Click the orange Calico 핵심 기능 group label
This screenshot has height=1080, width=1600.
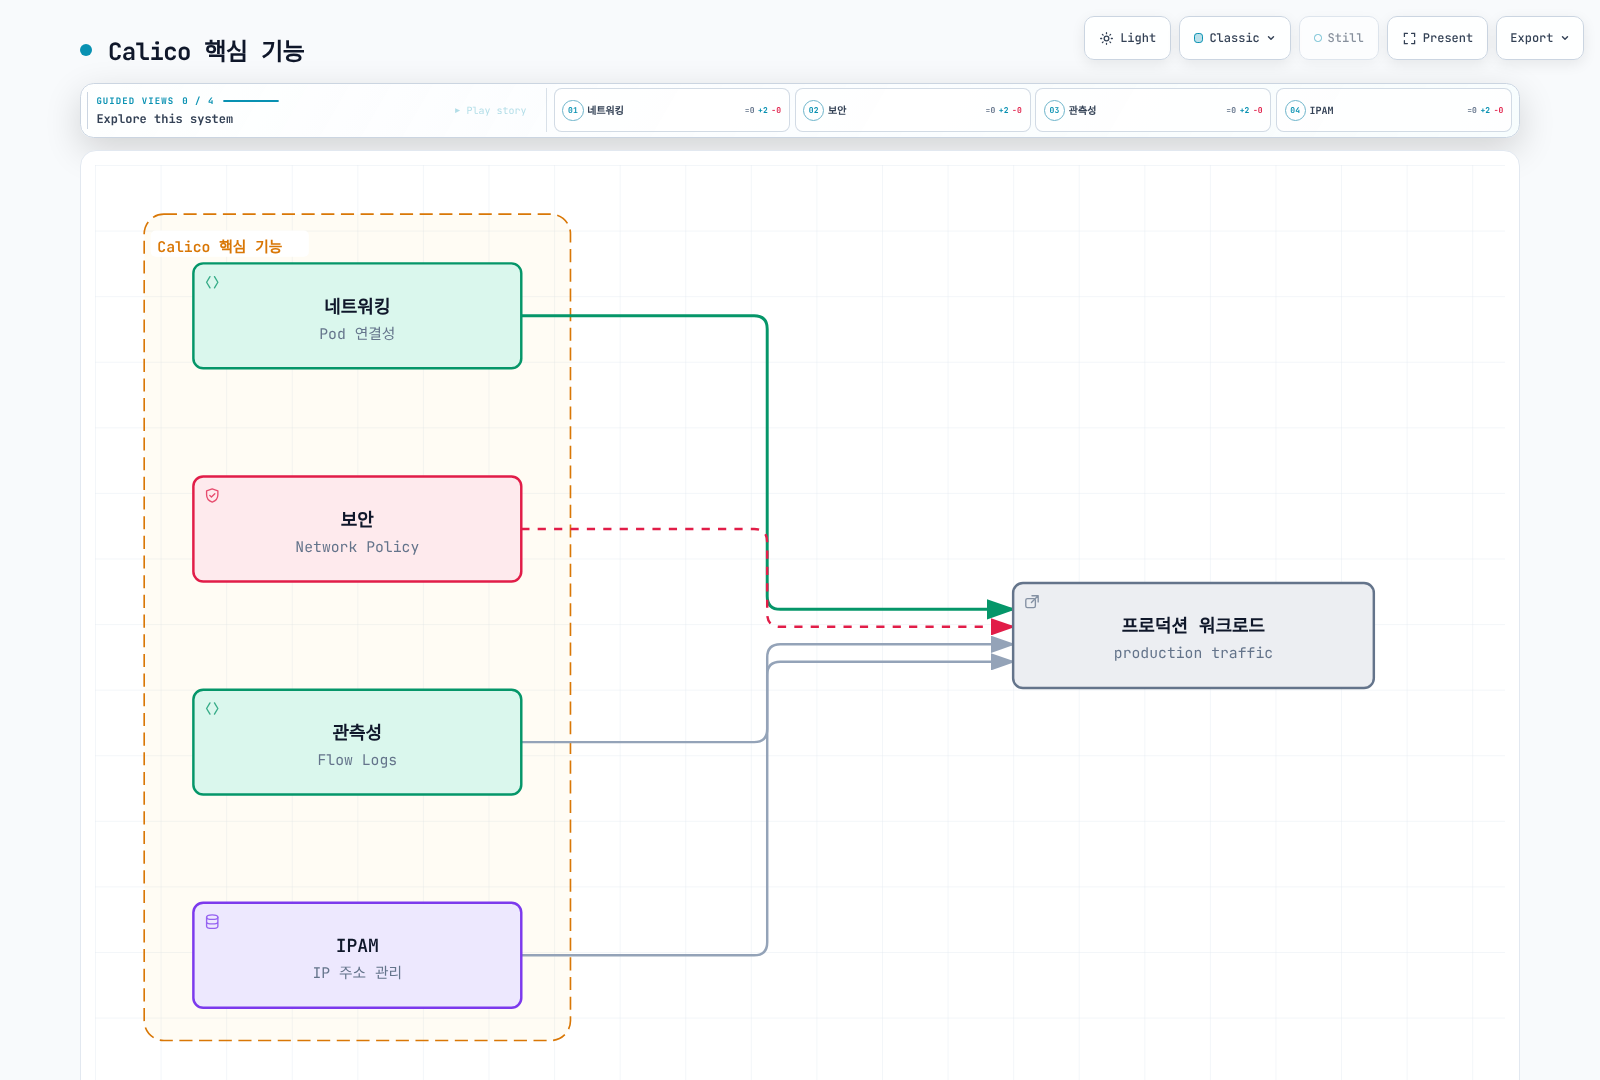(220, 247)
